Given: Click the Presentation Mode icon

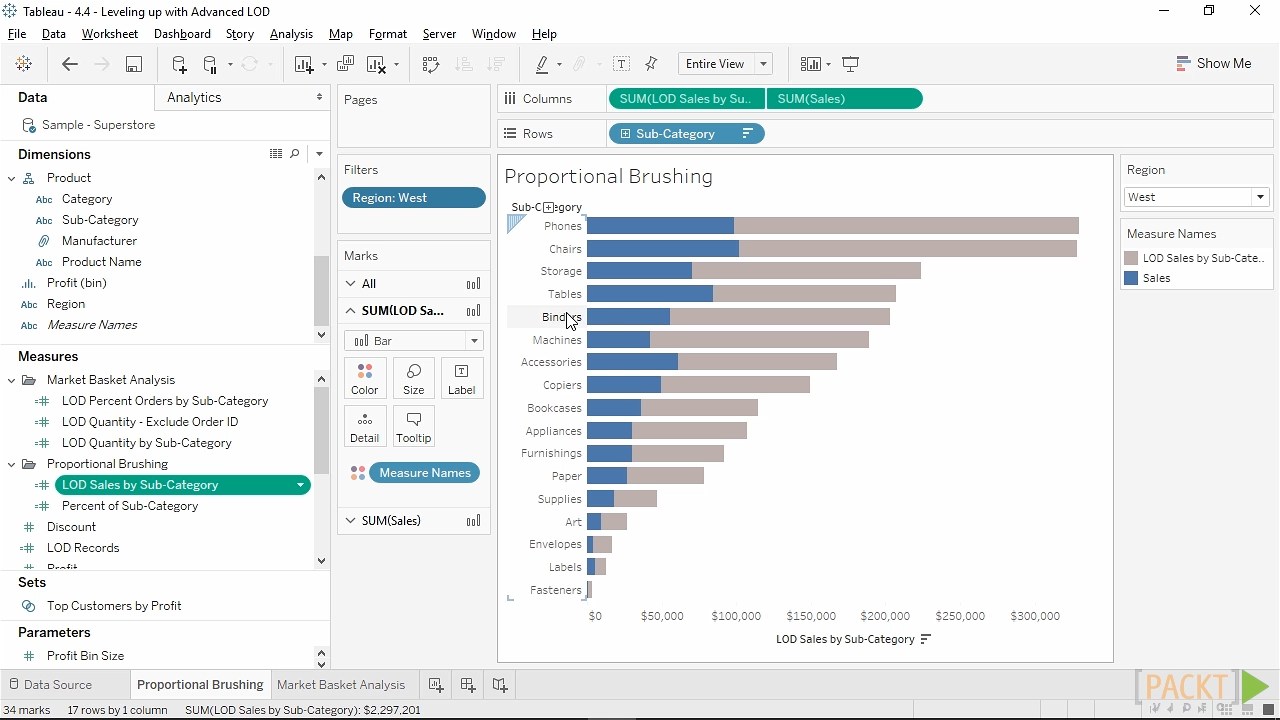Looking at the screenshot, I should point(851,64).
